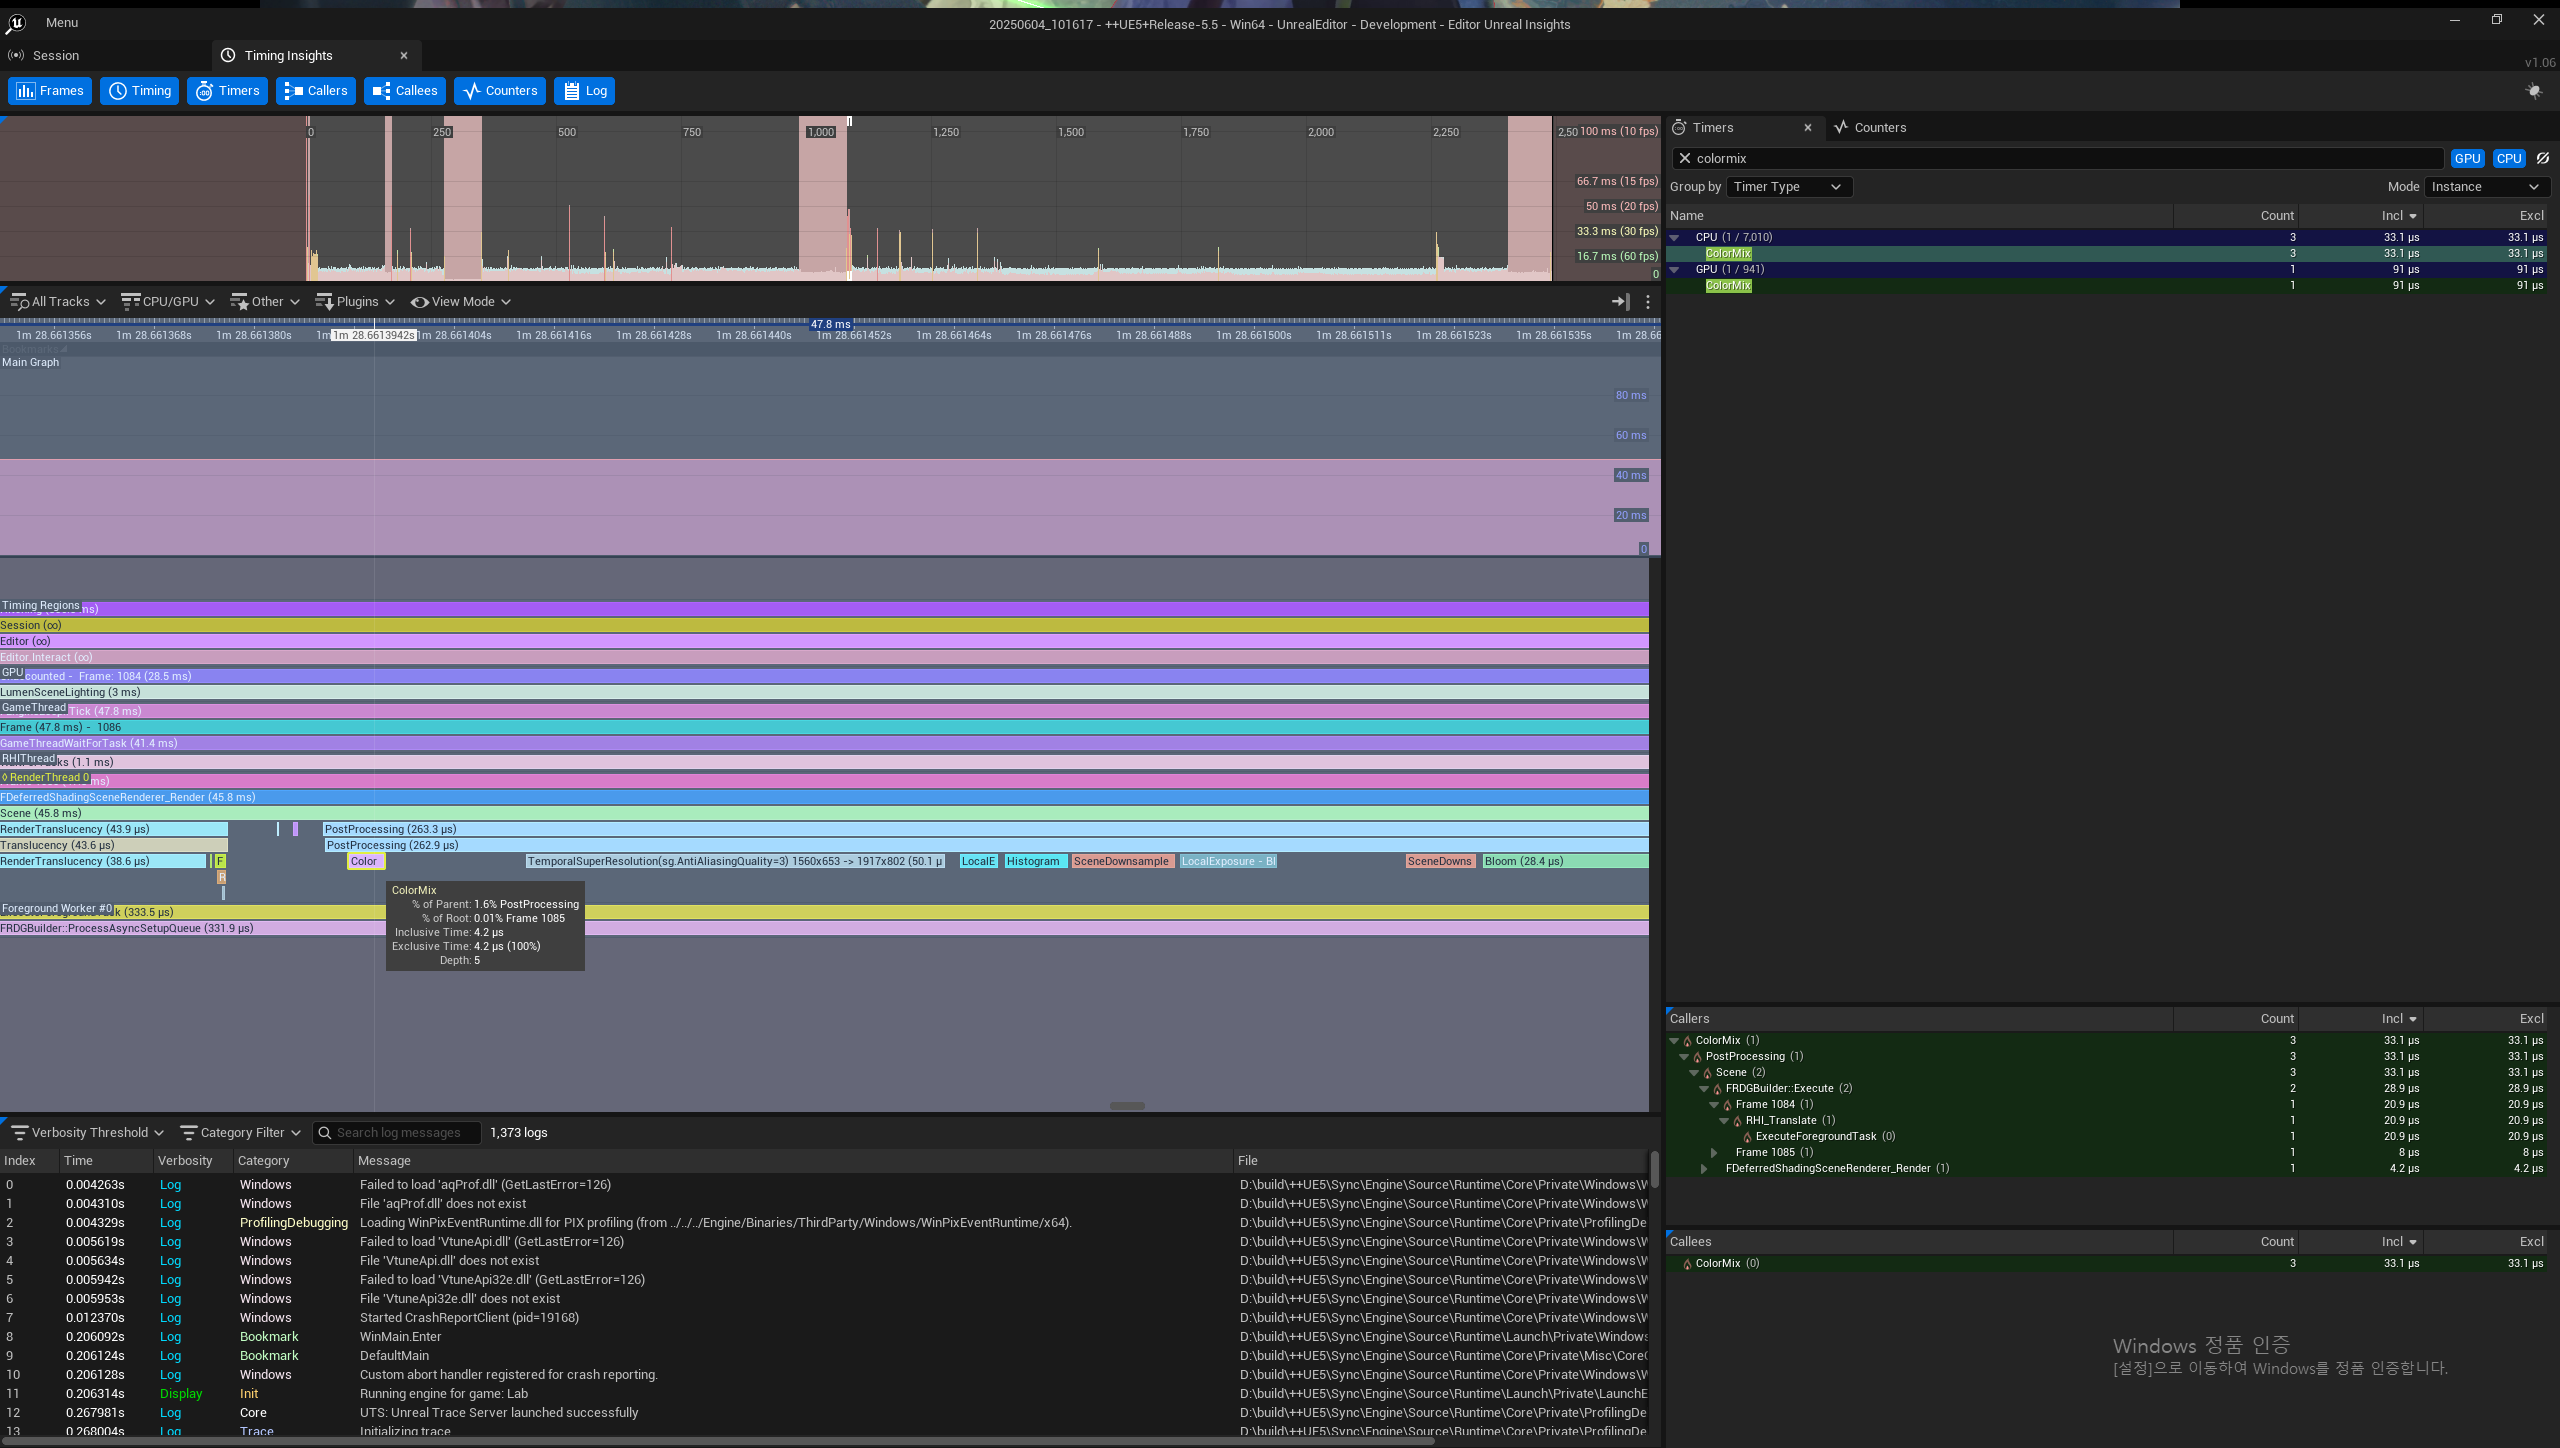Open the Plugins tracks menu
Screen dimensions: 2560x1448
pos(355,301)
